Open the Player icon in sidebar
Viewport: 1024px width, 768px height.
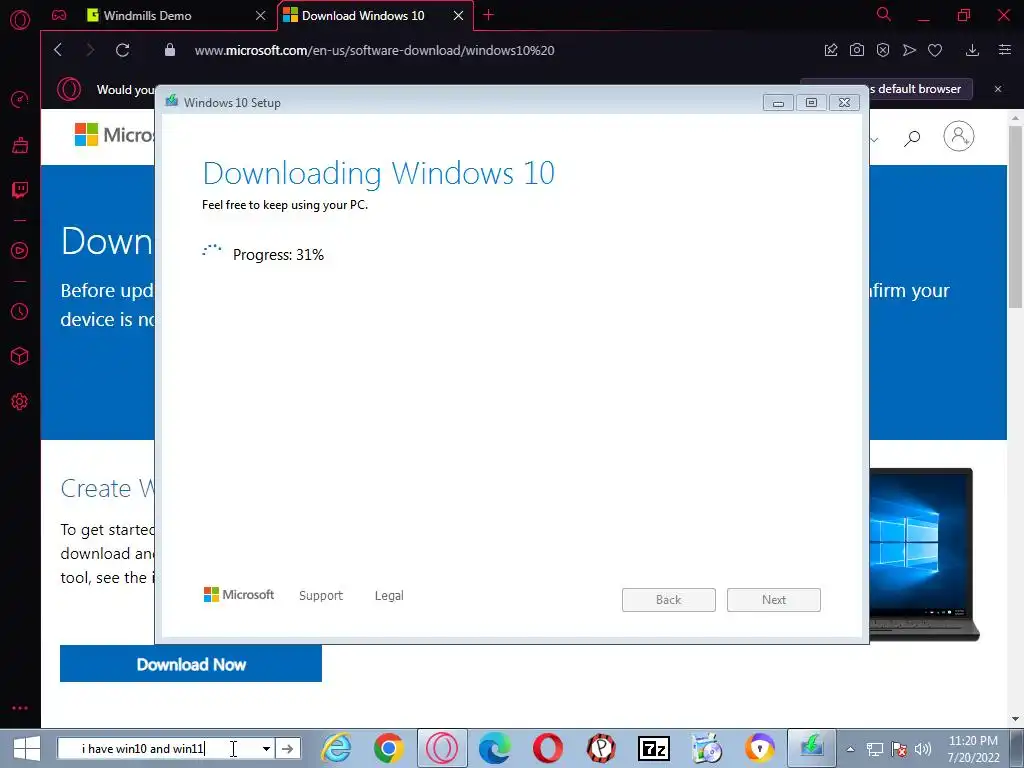20,251
